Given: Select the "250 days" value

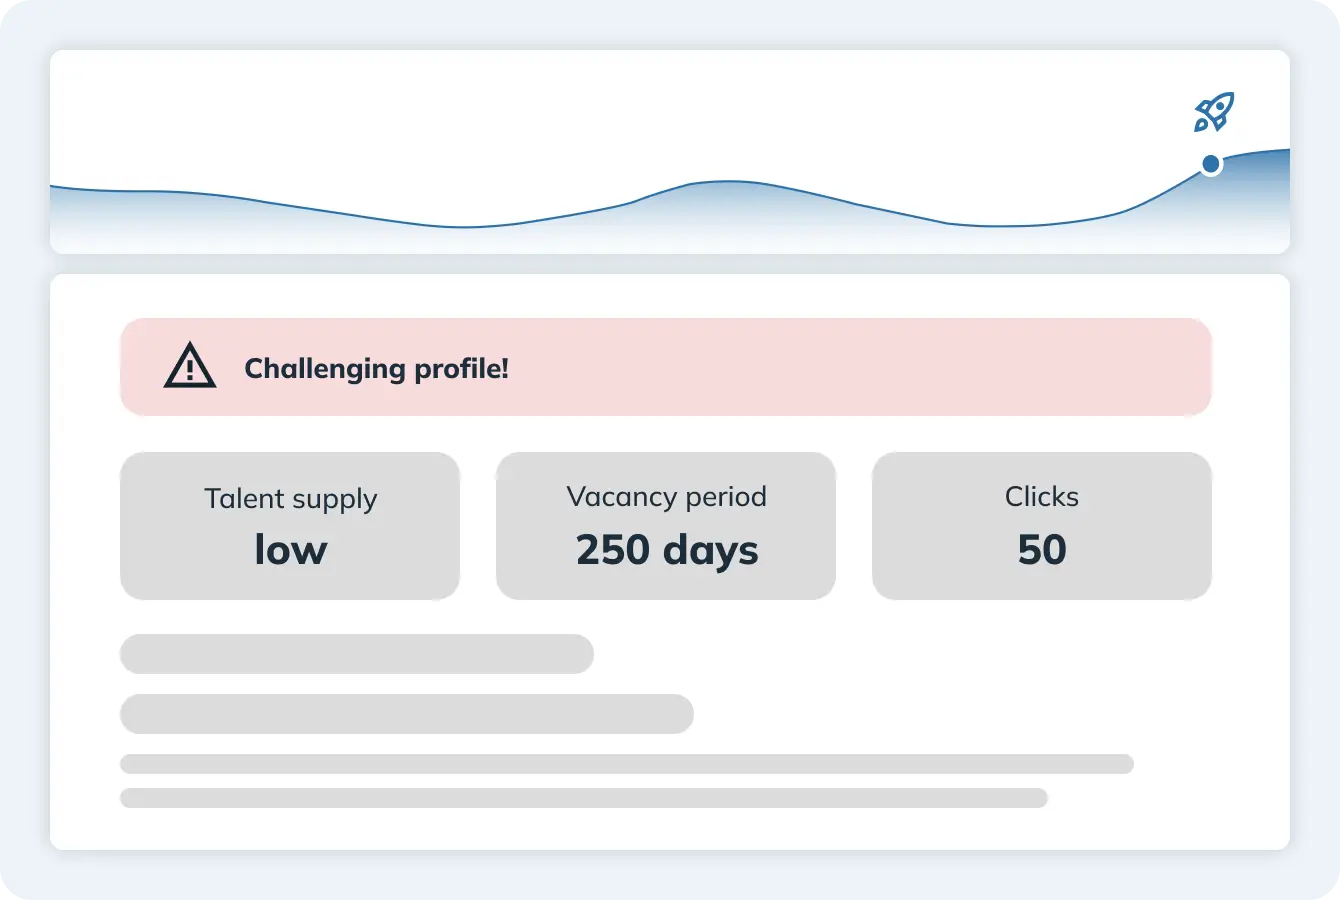Looking at the screenshot, I should (x=666, y=550).
